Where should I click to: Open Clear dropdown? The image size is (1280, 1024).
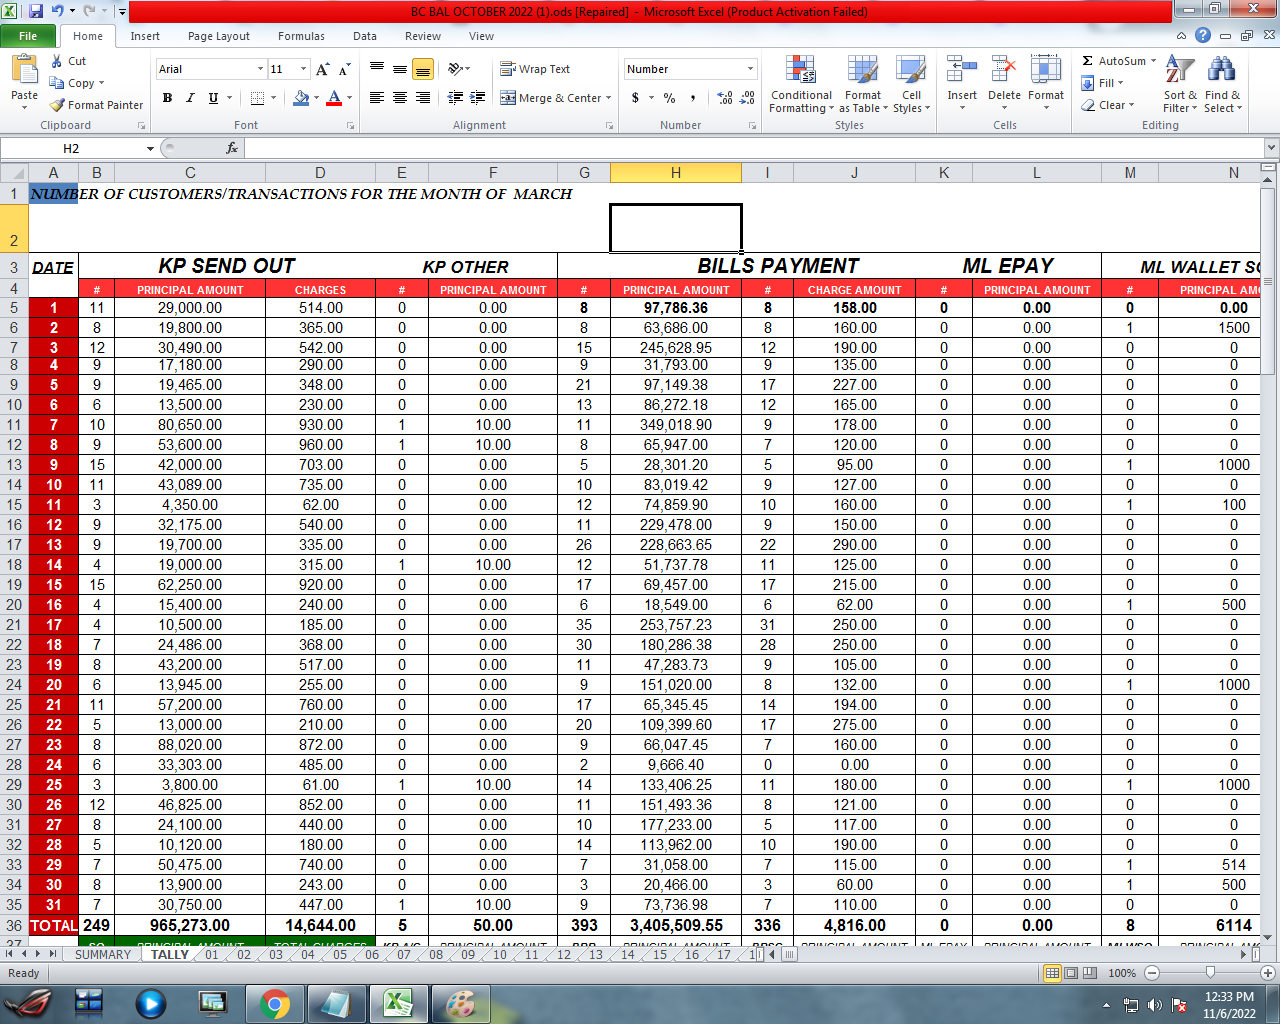click(x=1108, y=105)
